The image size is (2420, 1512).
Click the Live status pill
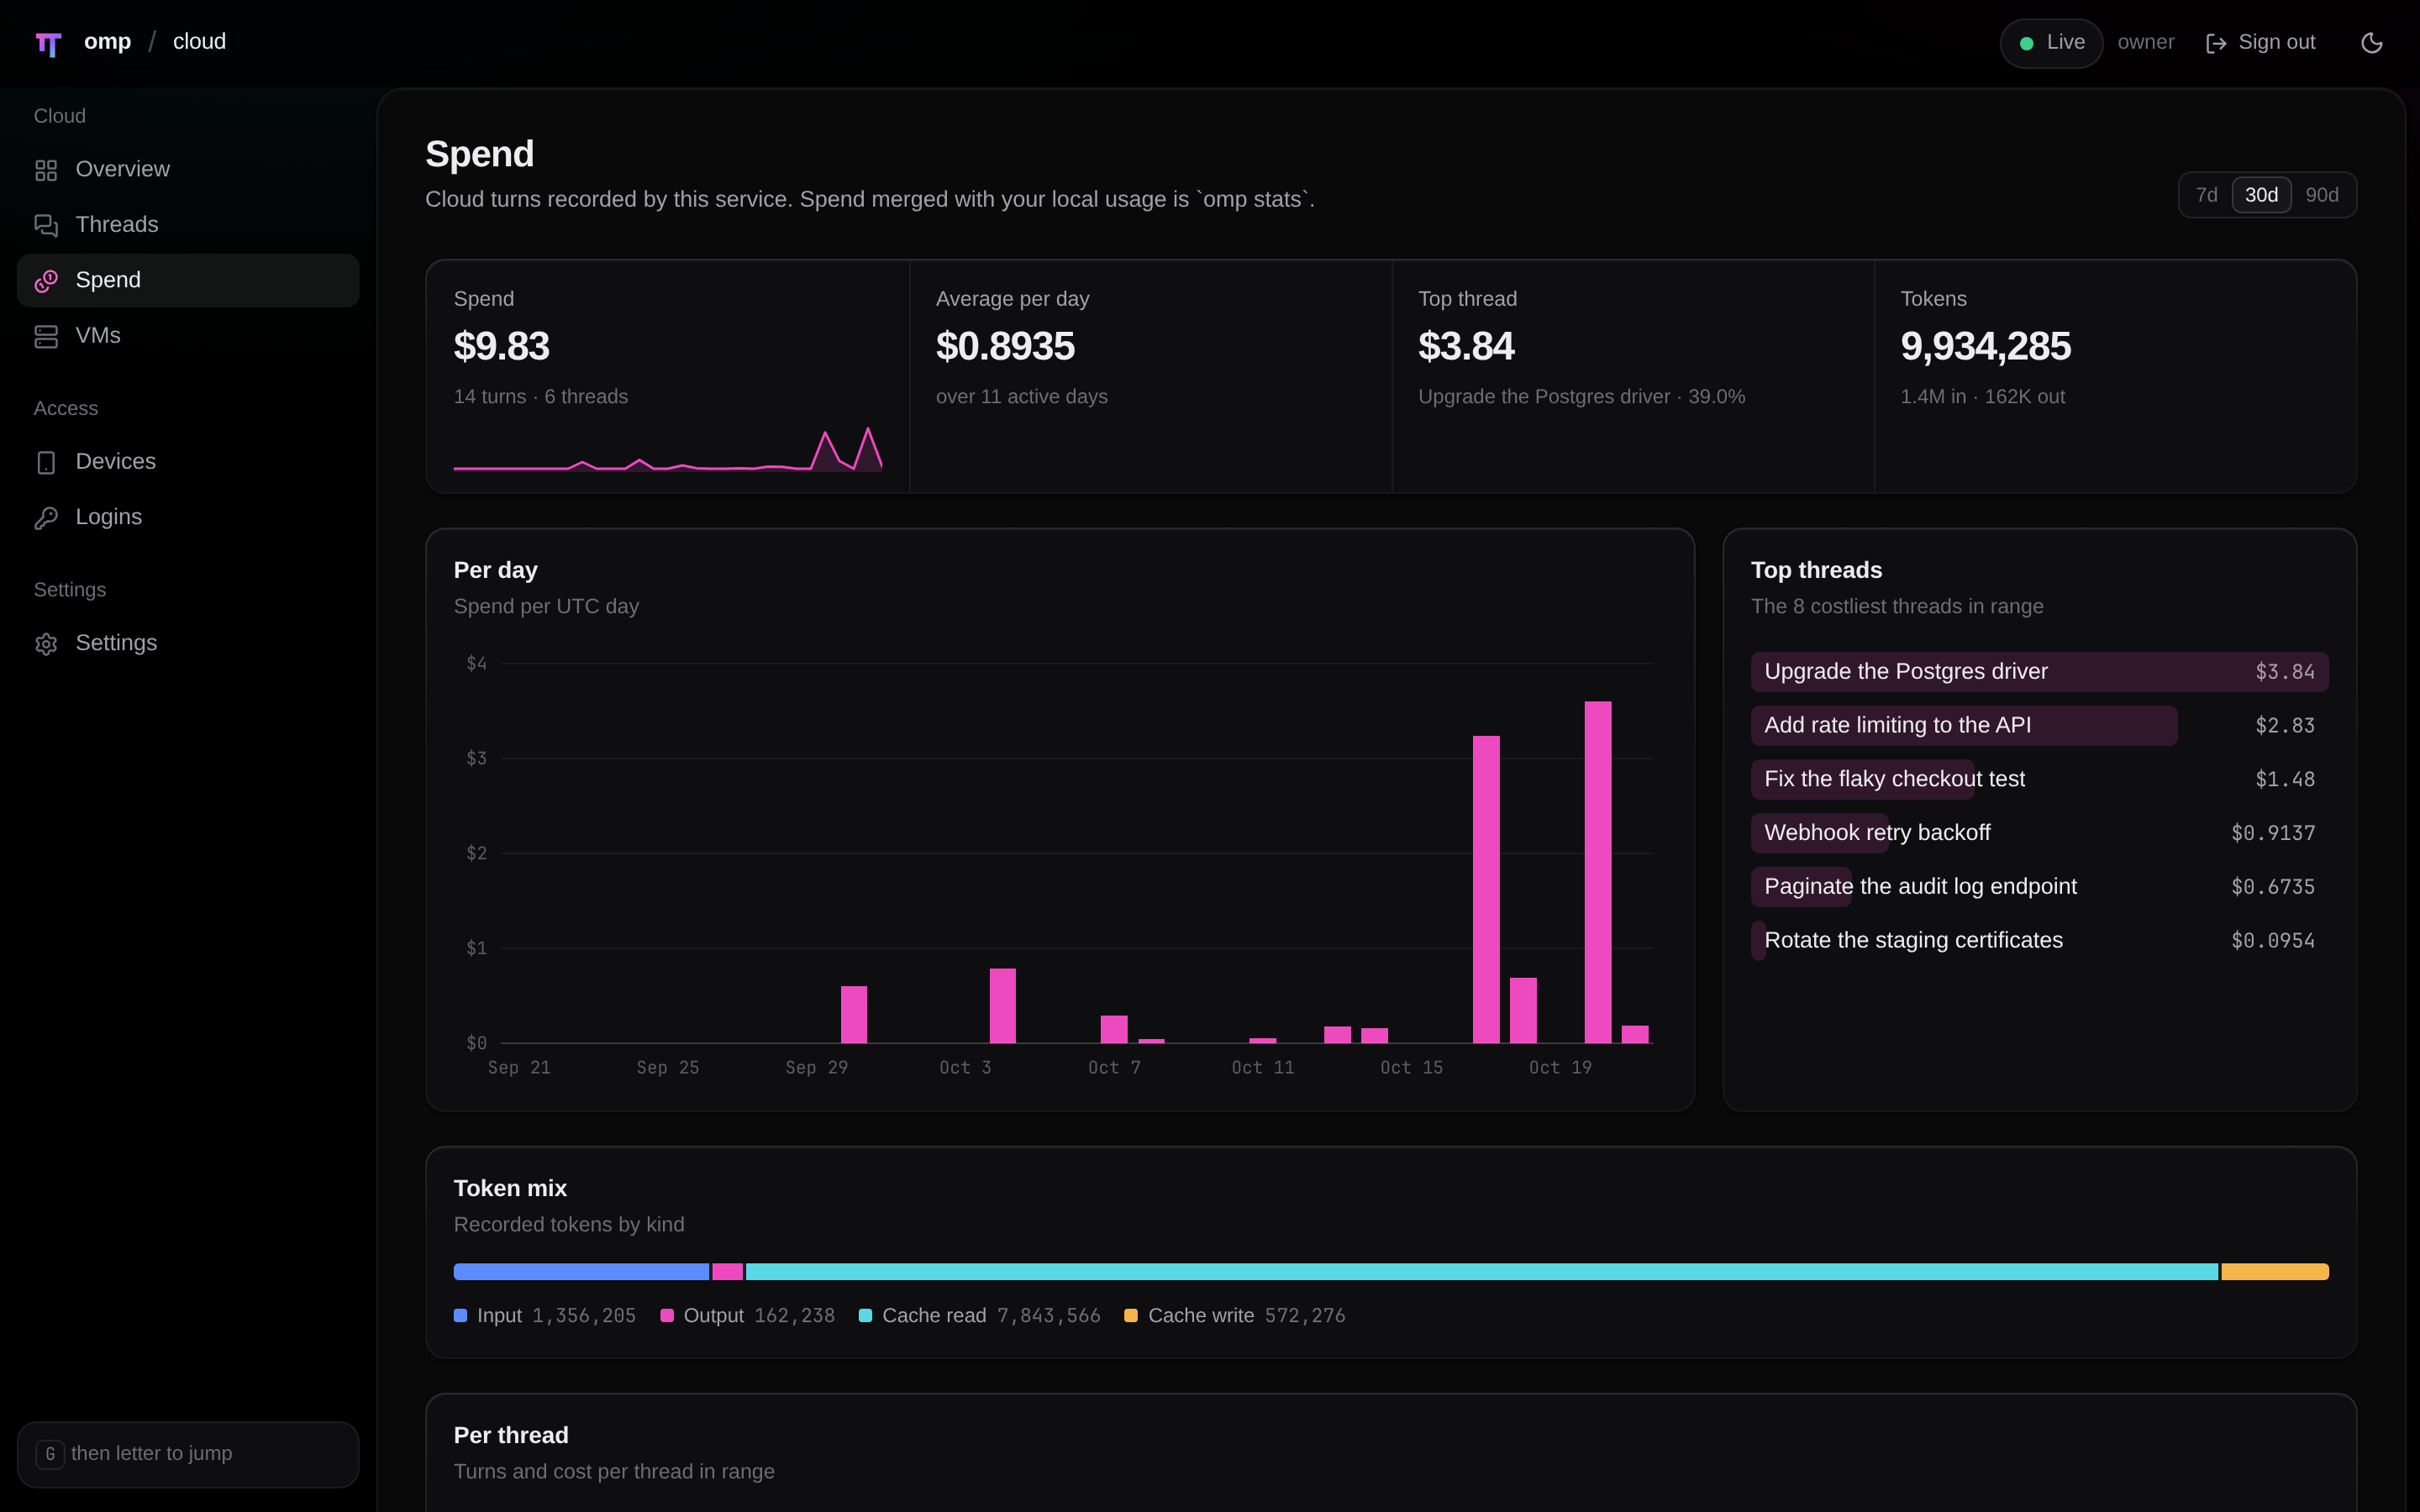pos(2051,43)
